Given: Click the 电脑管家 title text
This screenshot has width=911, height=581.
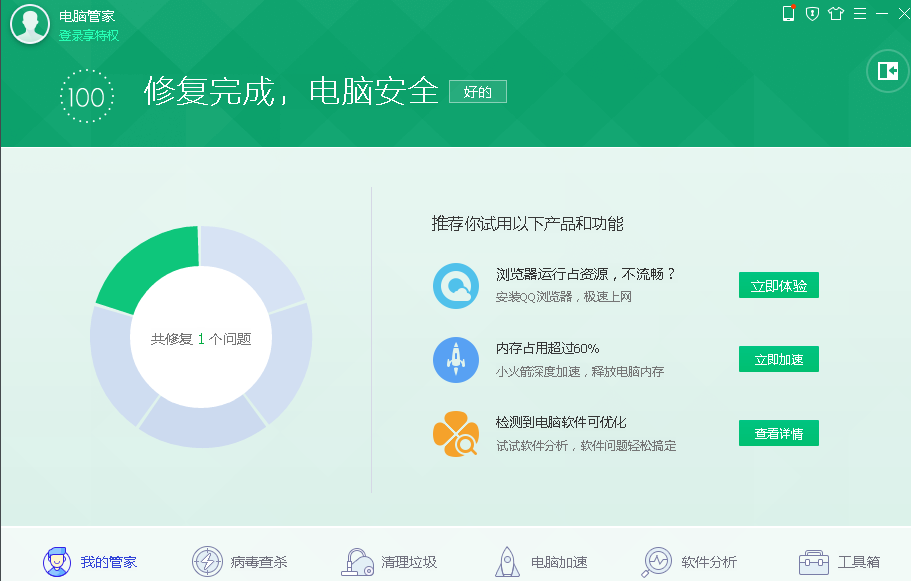Looking at the screenshot, I should (x=87, y=16).
